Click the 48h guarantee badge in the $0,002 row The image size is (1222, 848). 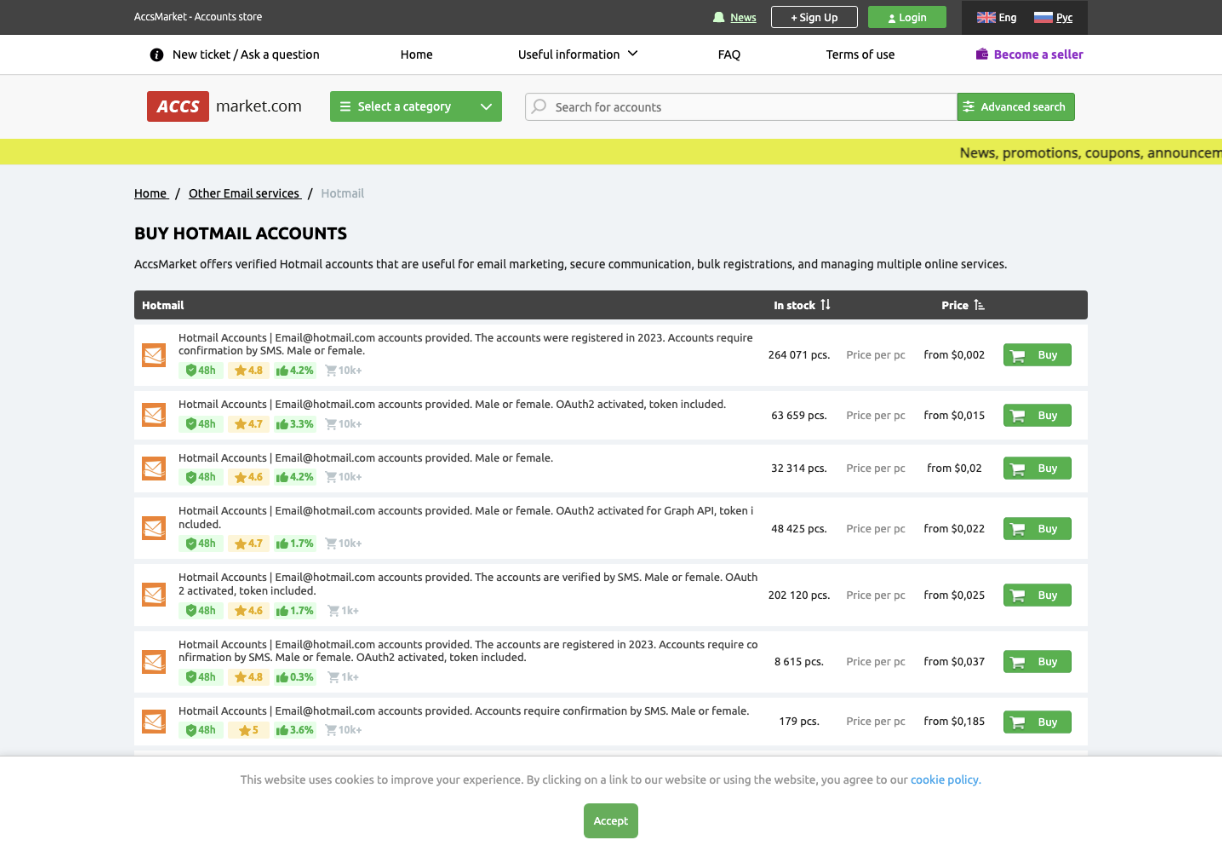click(x=201, y=370)
